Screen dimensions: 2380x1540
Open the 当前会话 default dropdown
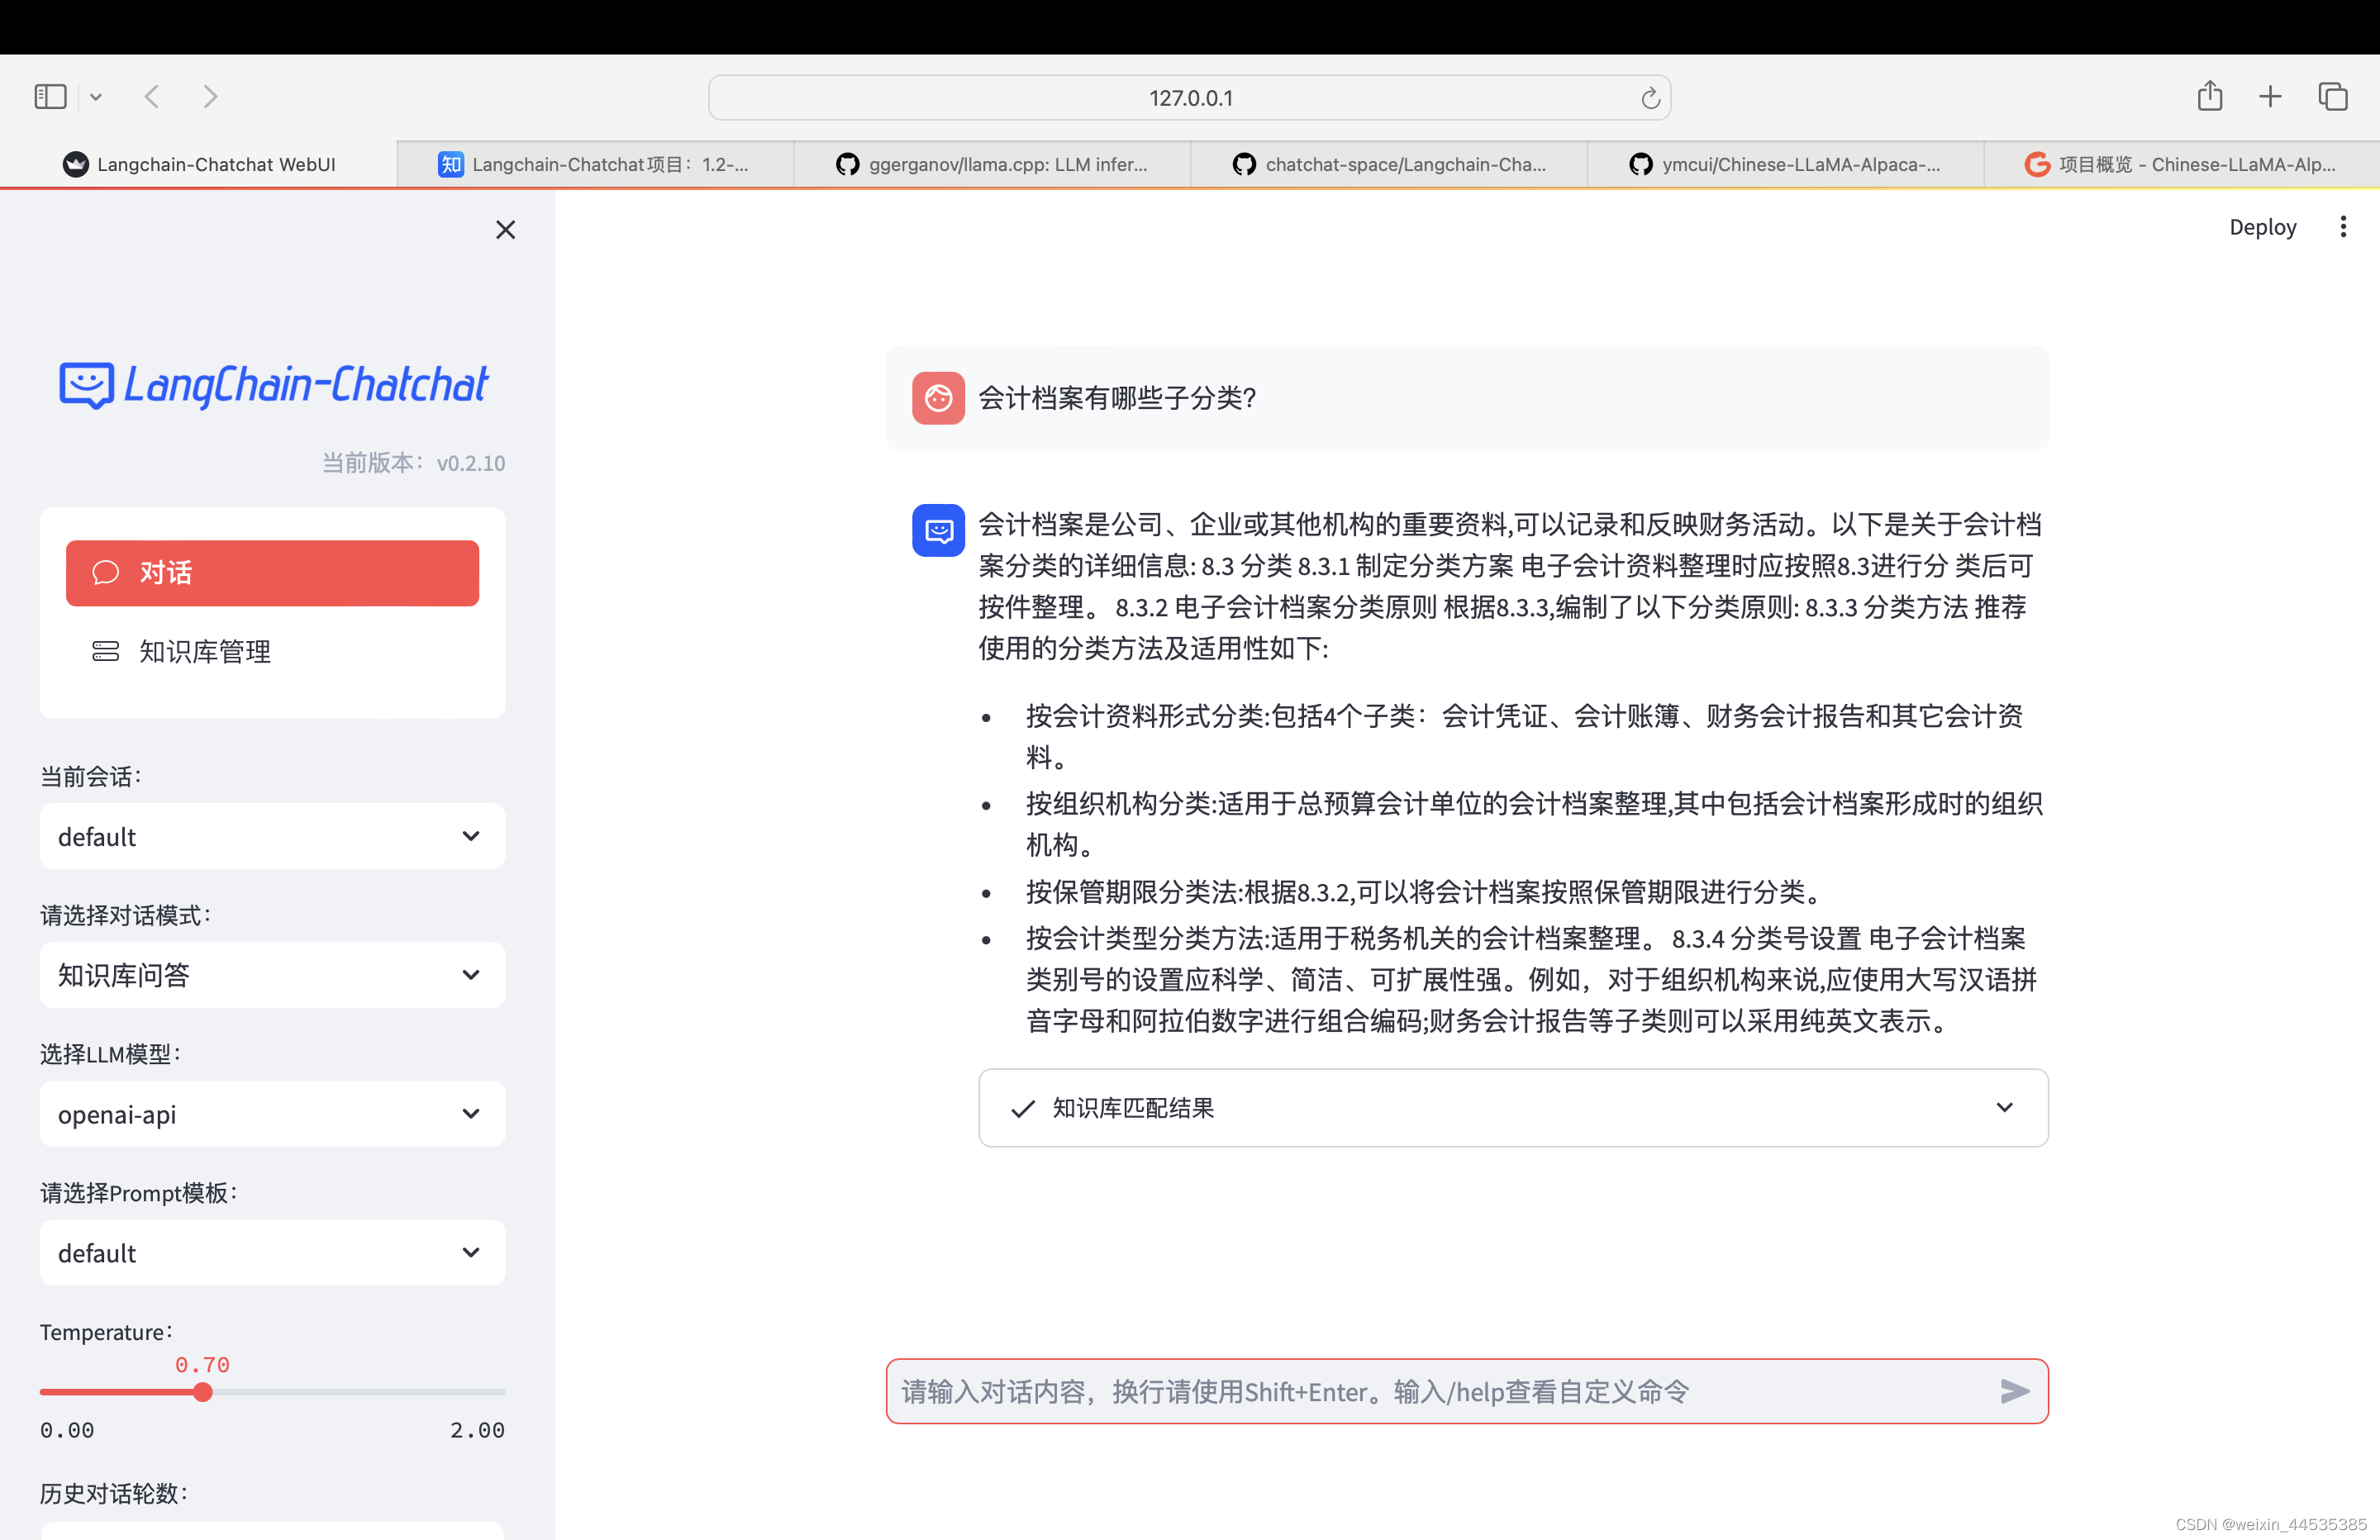tap(272, 836)
